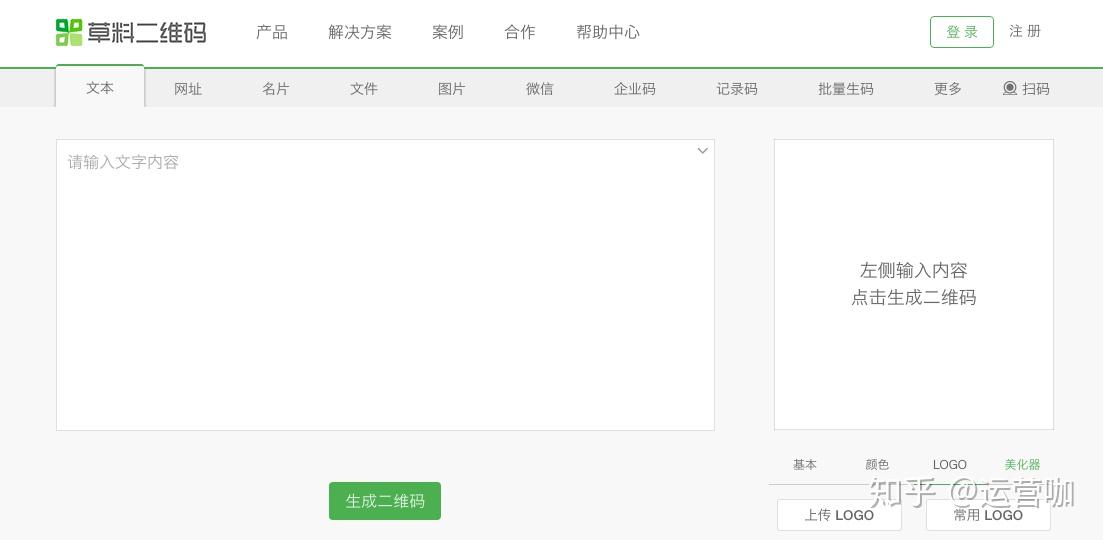Switch to the 图片 tab
The width and height of the screenshot is (1103, 540).
452,89
